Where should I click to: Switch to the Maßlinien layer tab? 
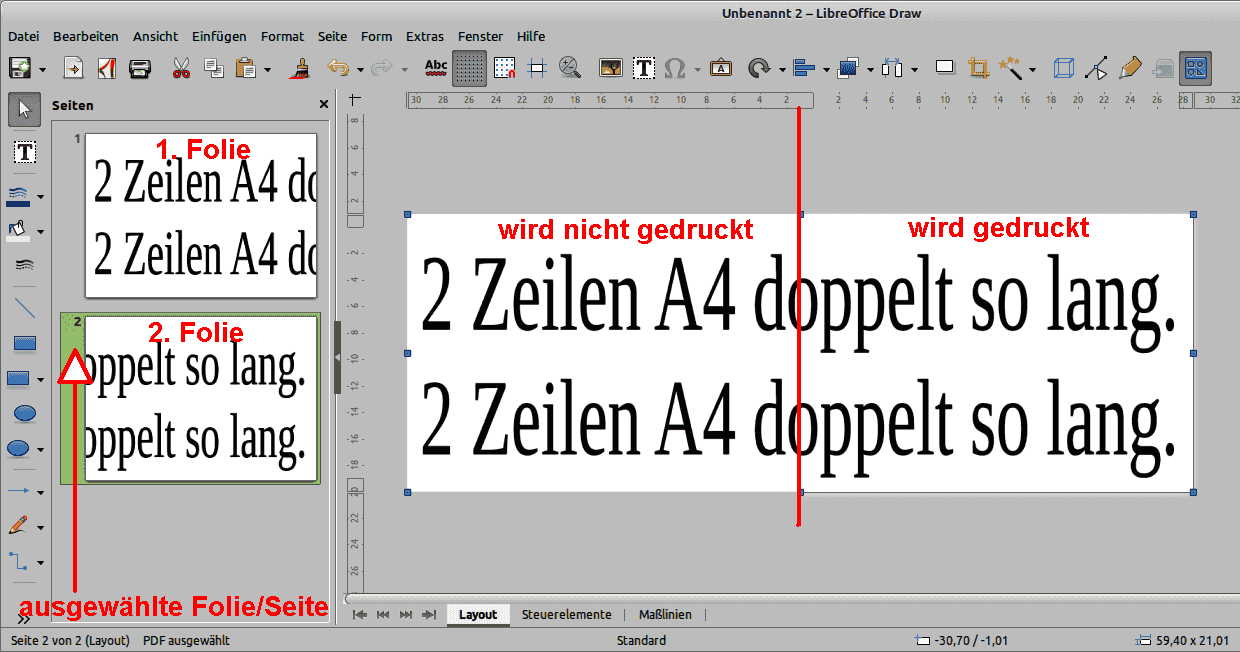(665, 614)
